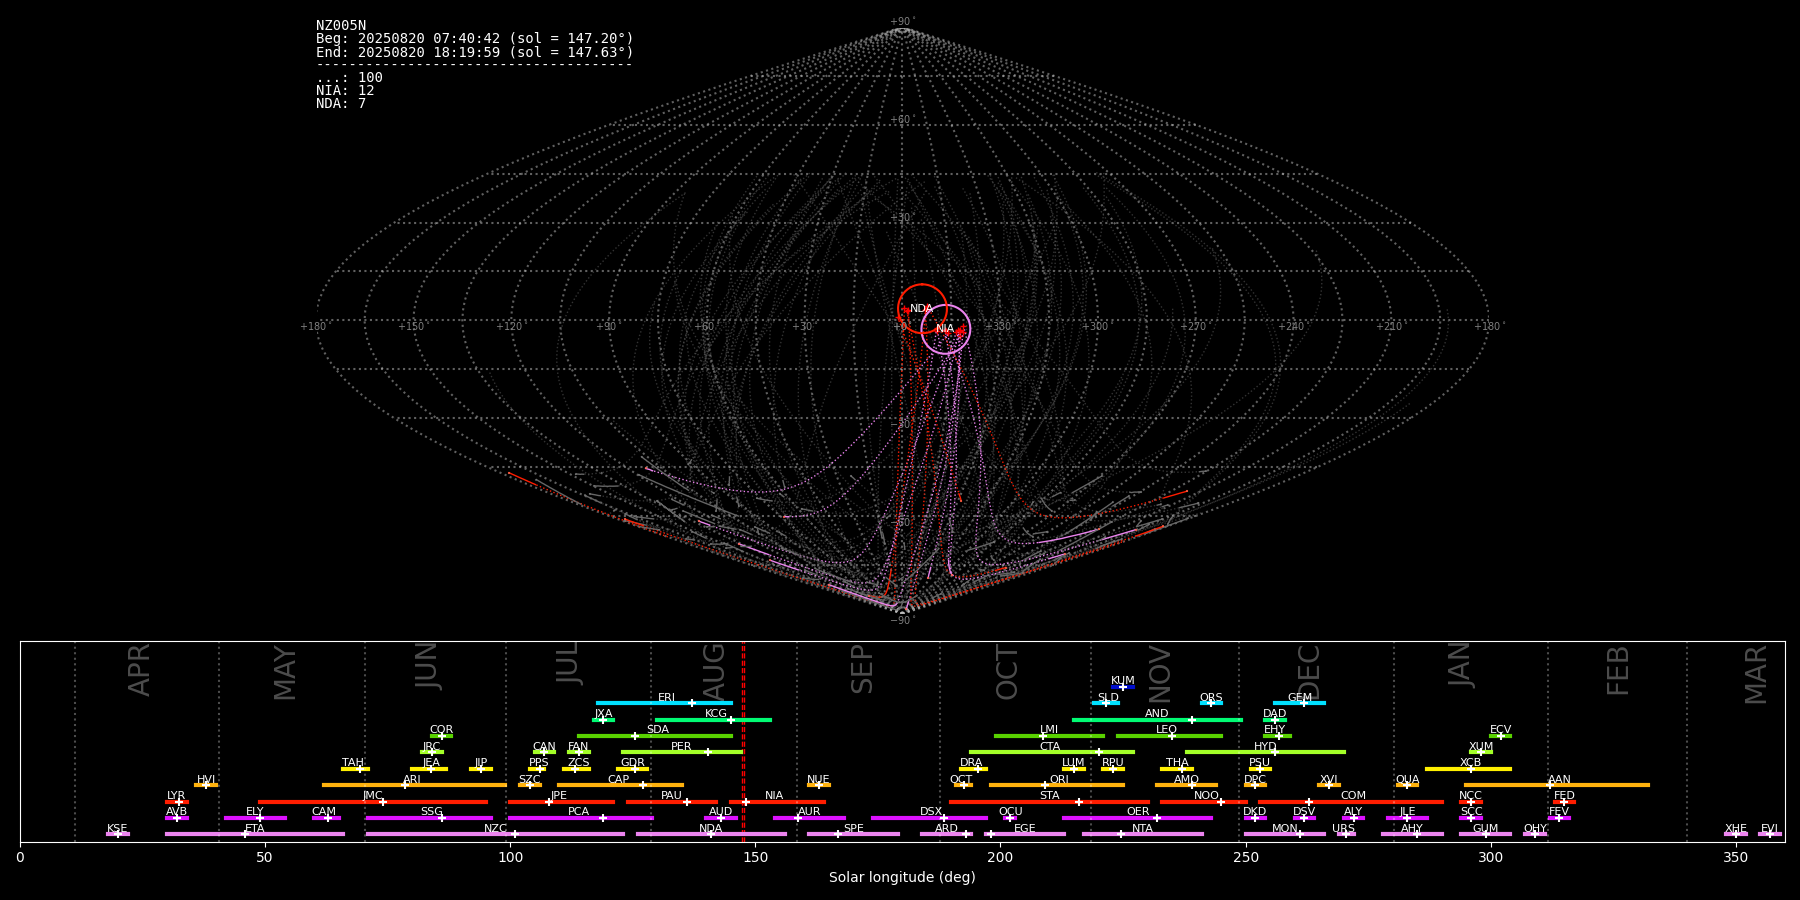Click the PER shower label in timeline
Image resolution: width=1800 pixels, height=900 pixels.
point(681,747)
